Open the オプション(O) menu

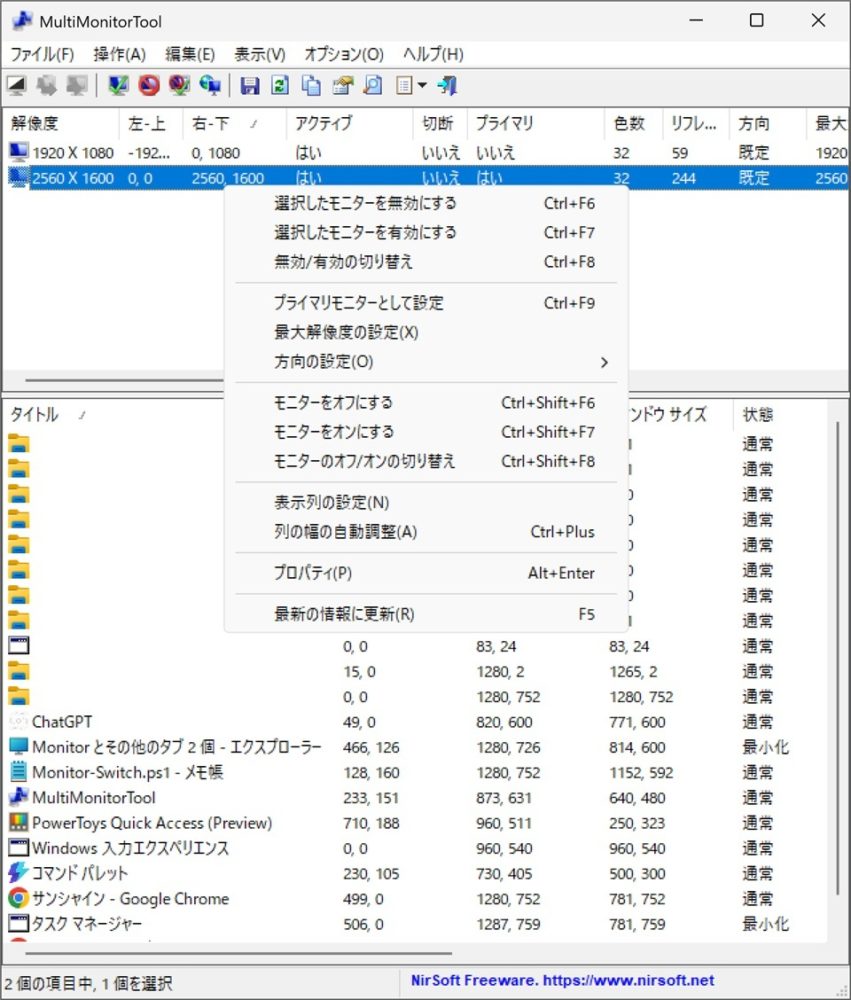click(x=344, y=54)
